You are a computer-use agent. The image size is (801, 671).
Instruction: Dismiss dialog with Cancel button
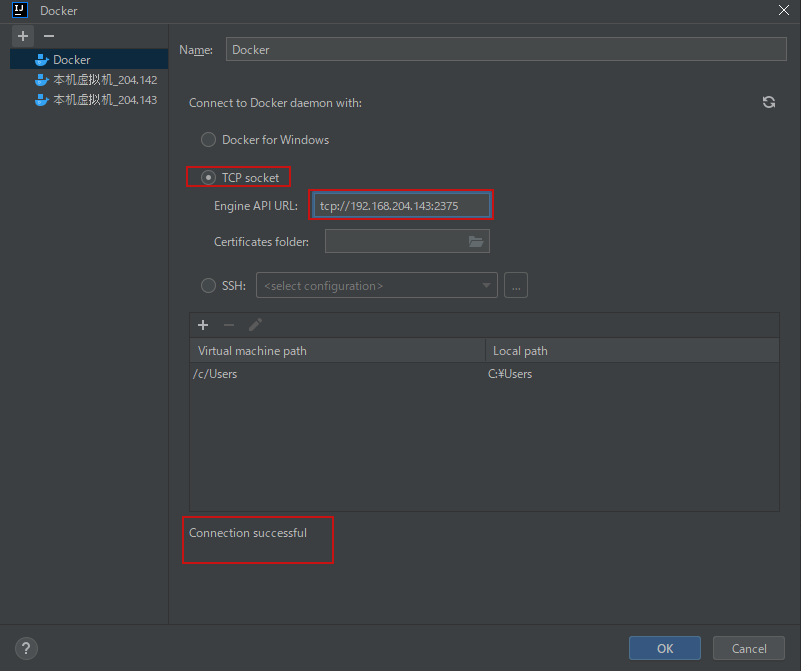click(748, 648)
